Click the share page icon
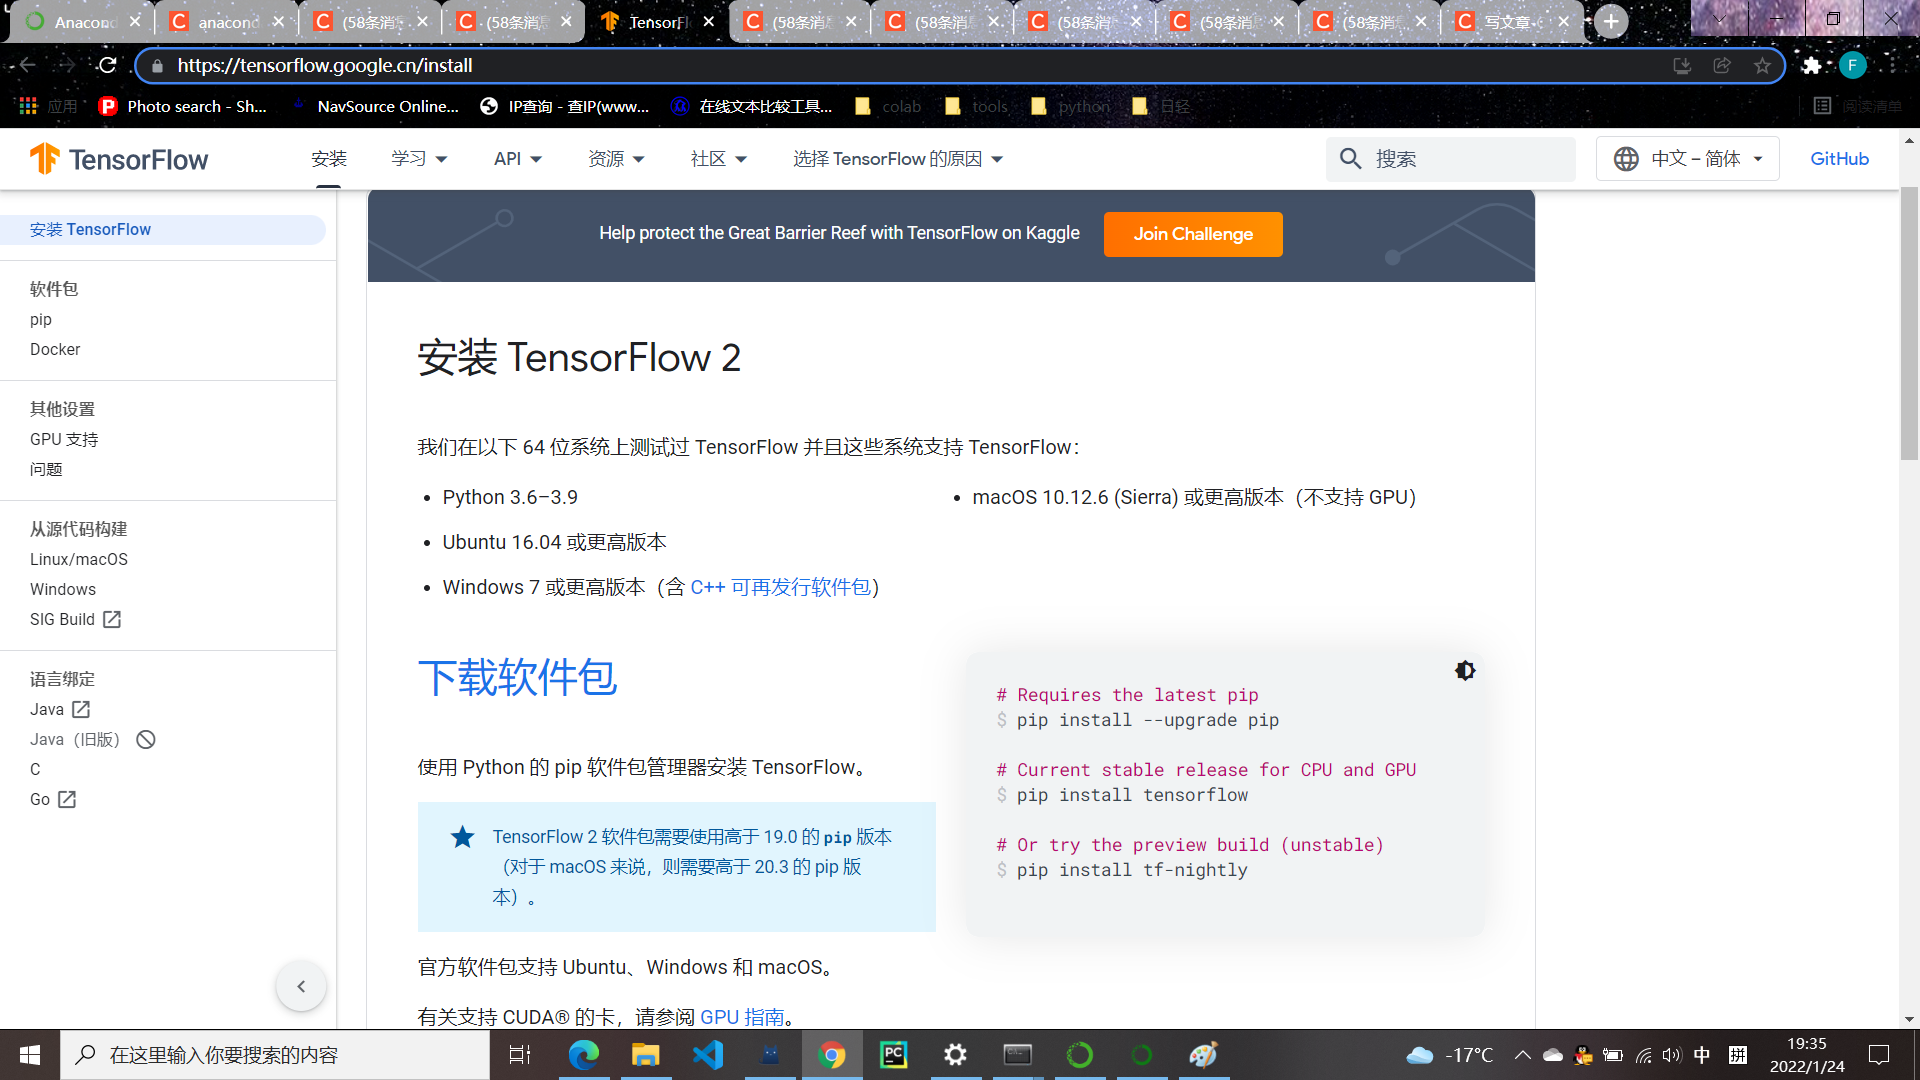This screenshot has height=1080, width=1920. pyautogui.click(x=1722, y=65)
